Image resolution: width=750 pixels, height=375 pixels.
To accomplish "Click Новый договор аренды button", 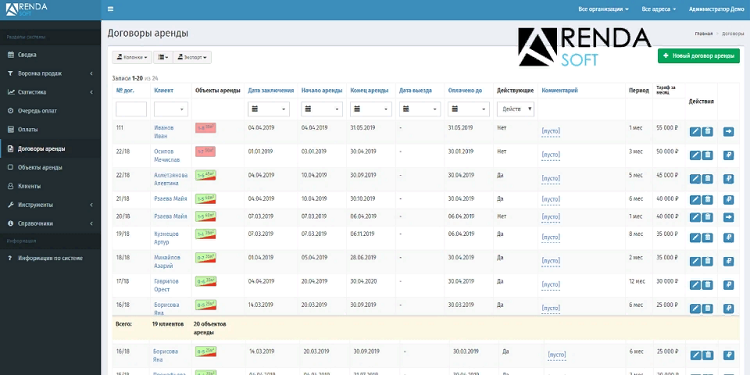I will 699,55.
